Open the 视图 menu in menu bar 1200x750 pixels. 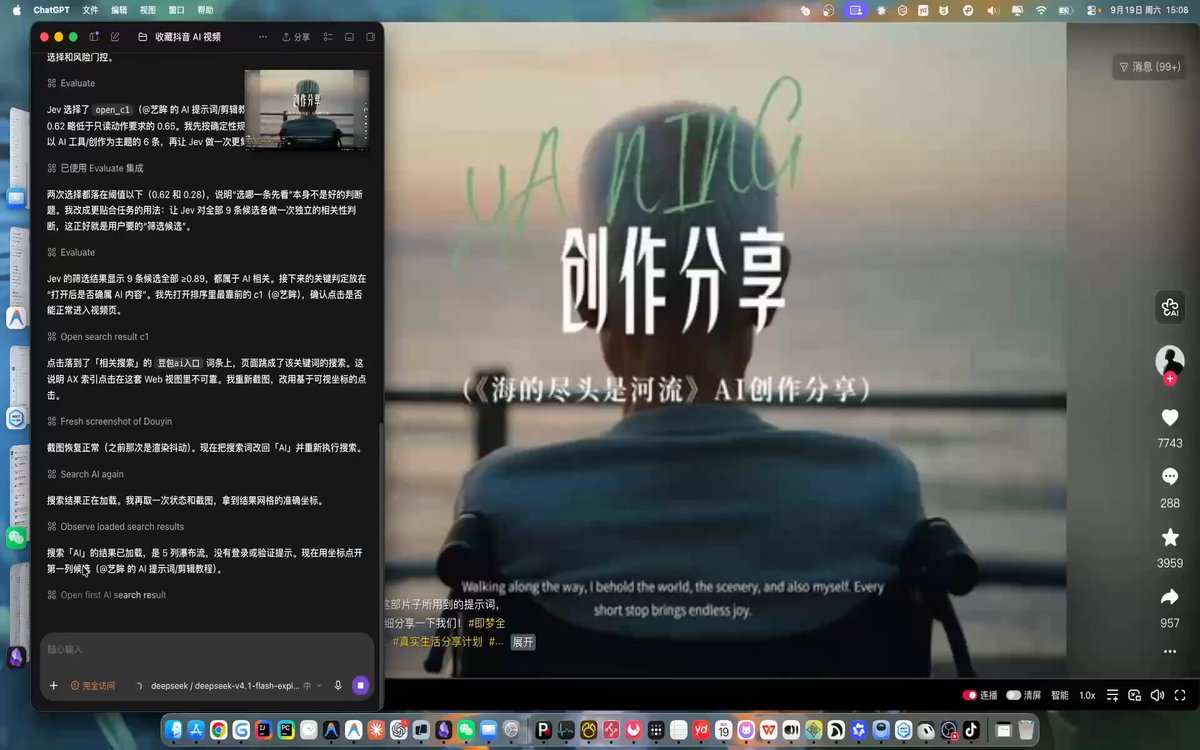(x=148, y=9)
